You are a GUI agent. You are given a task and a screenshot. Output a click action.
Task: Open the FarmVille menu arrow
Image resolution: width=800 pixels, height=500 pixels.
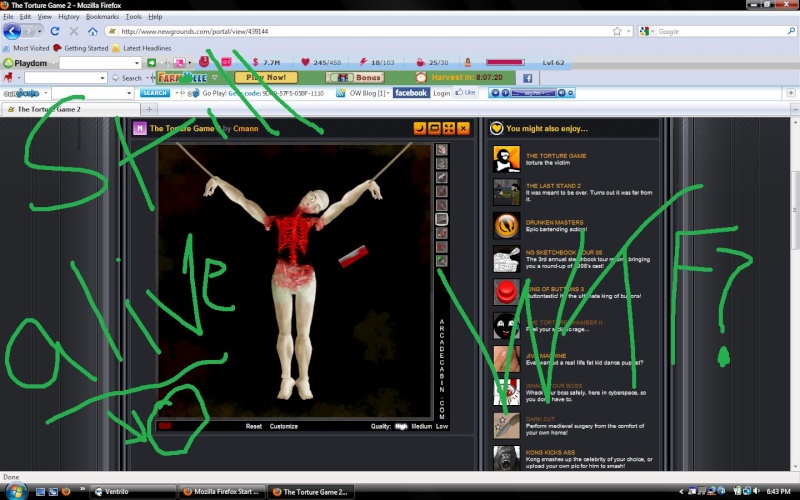214,78
